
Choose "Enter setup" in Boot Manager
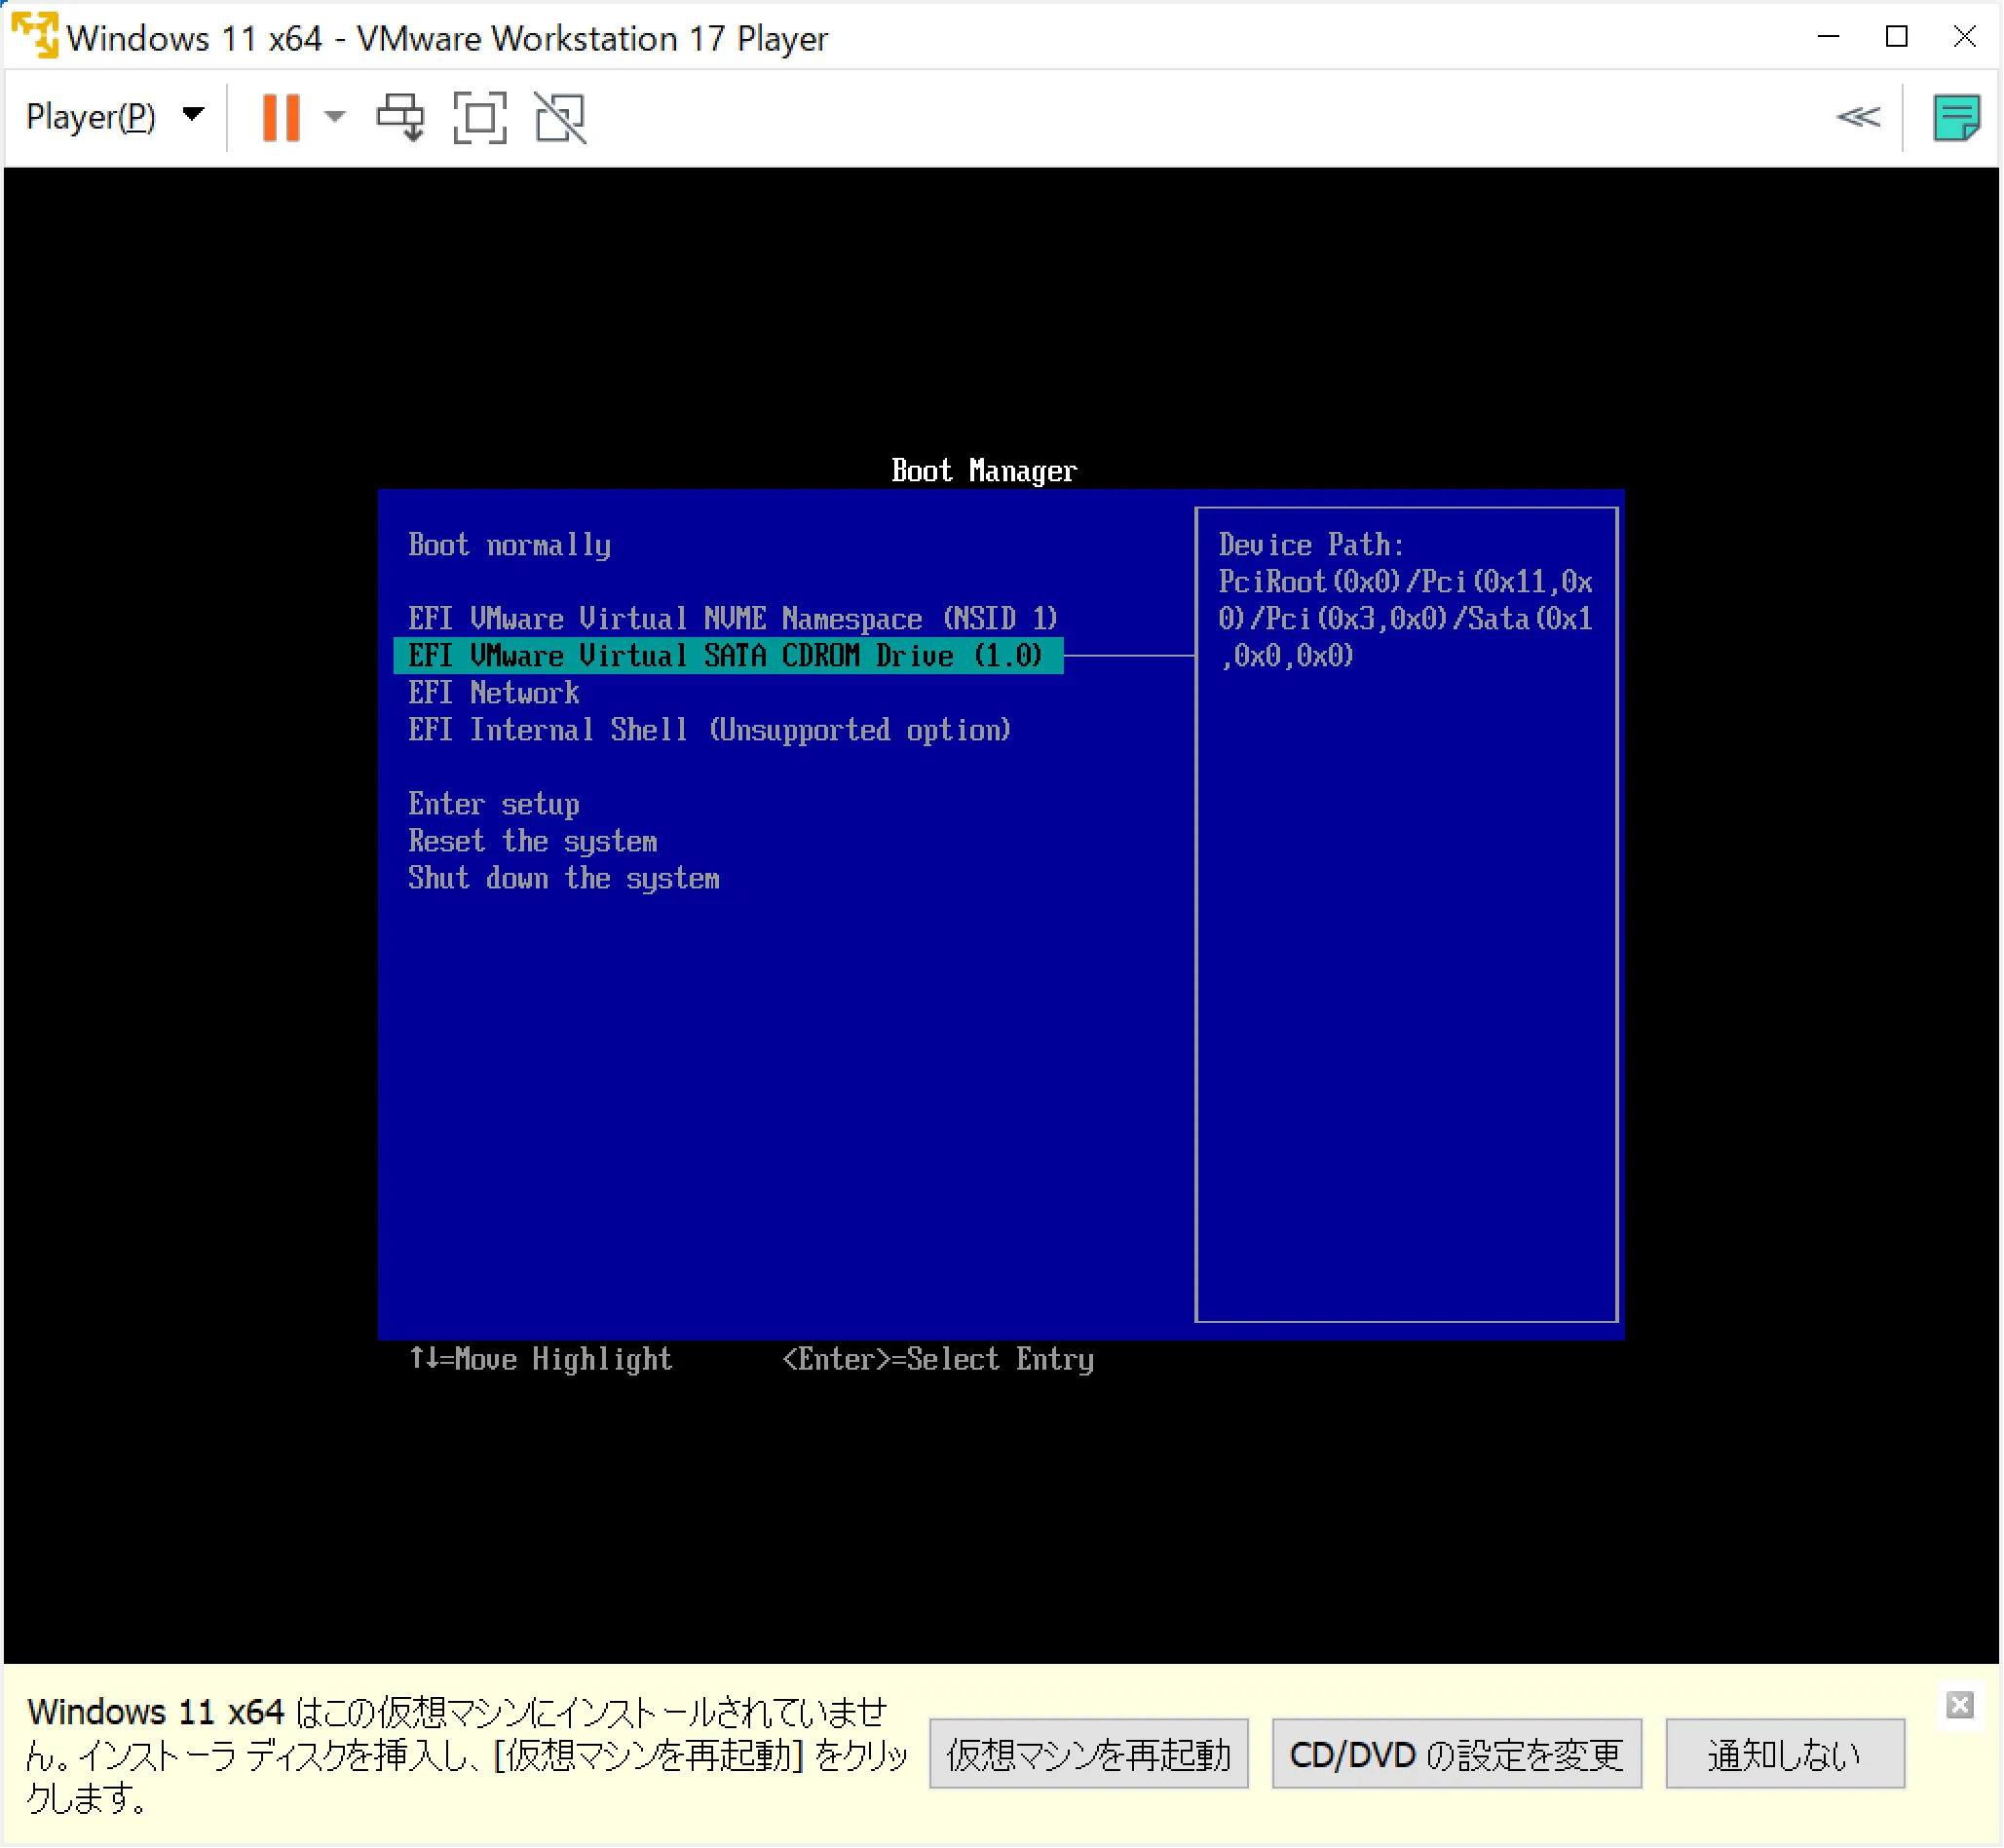(494, 804)
